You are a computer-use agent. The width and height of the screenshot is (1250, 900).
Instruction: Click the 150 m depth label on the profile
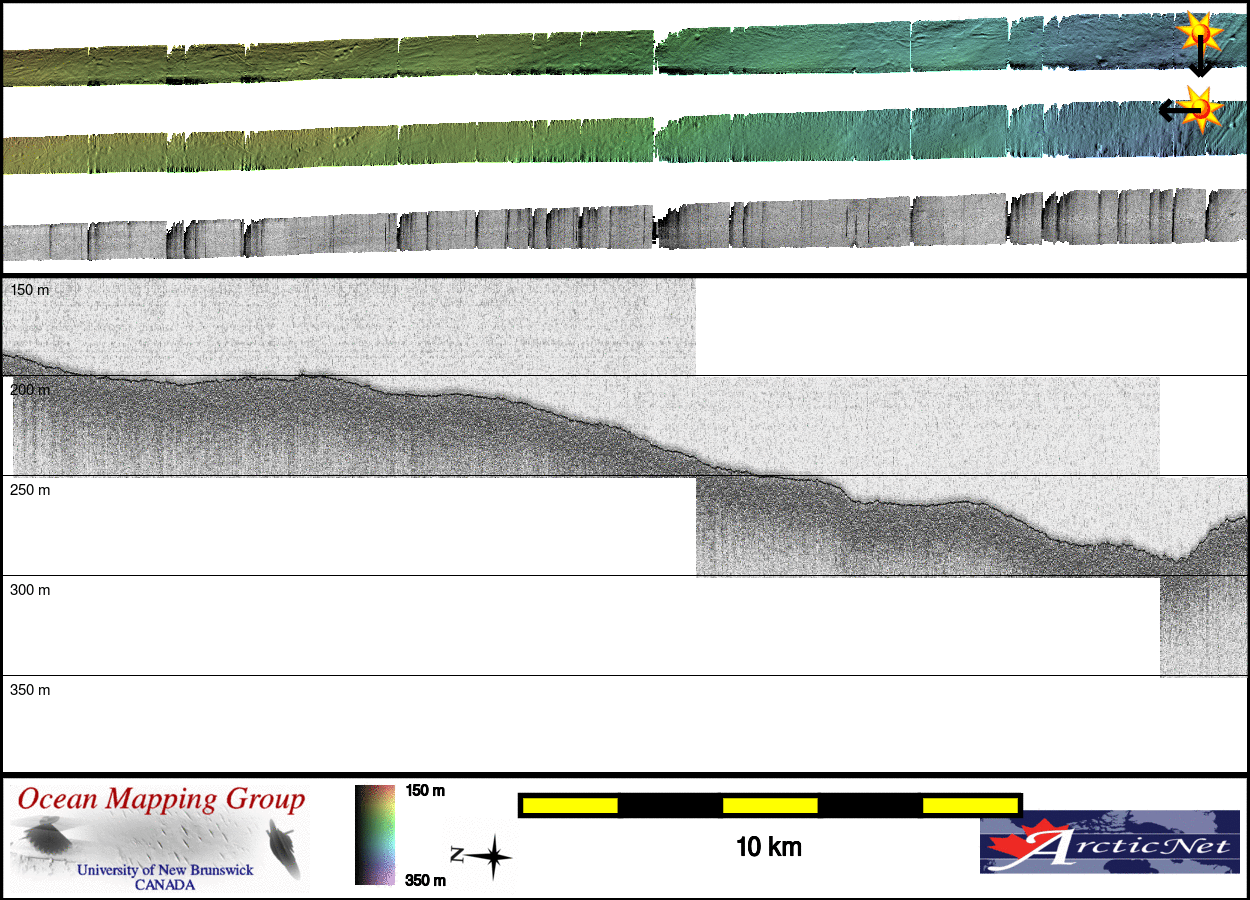[30, 290]
